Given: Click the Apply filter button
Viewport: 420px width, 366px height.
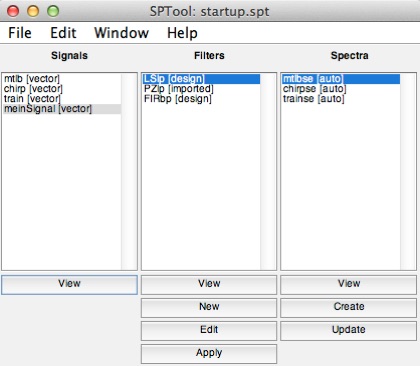Looking at the screenshot, I should point(209,353).
